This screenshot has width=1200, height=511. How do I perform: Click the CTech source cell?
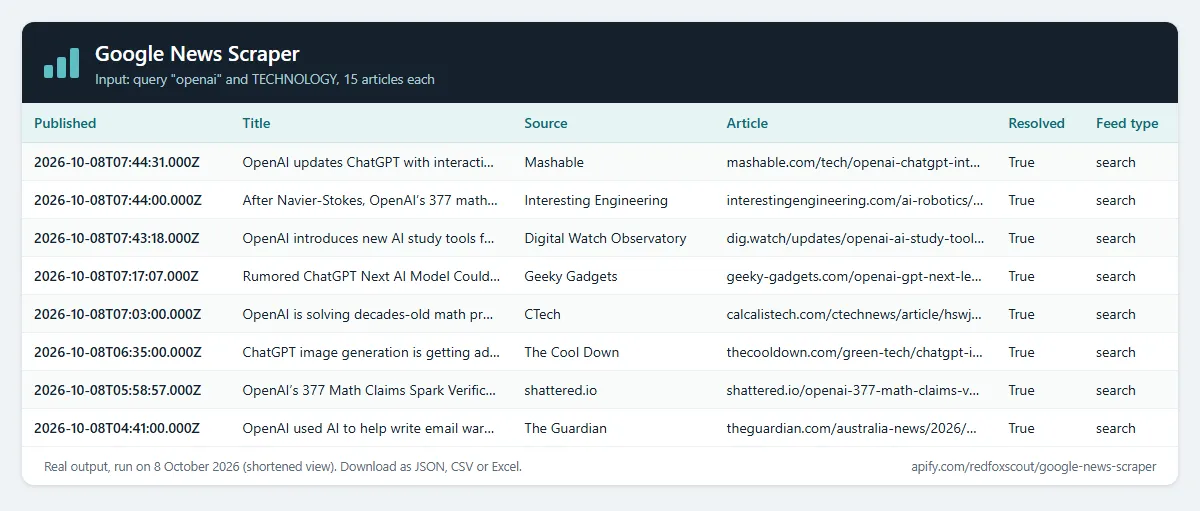pos(543,314)
